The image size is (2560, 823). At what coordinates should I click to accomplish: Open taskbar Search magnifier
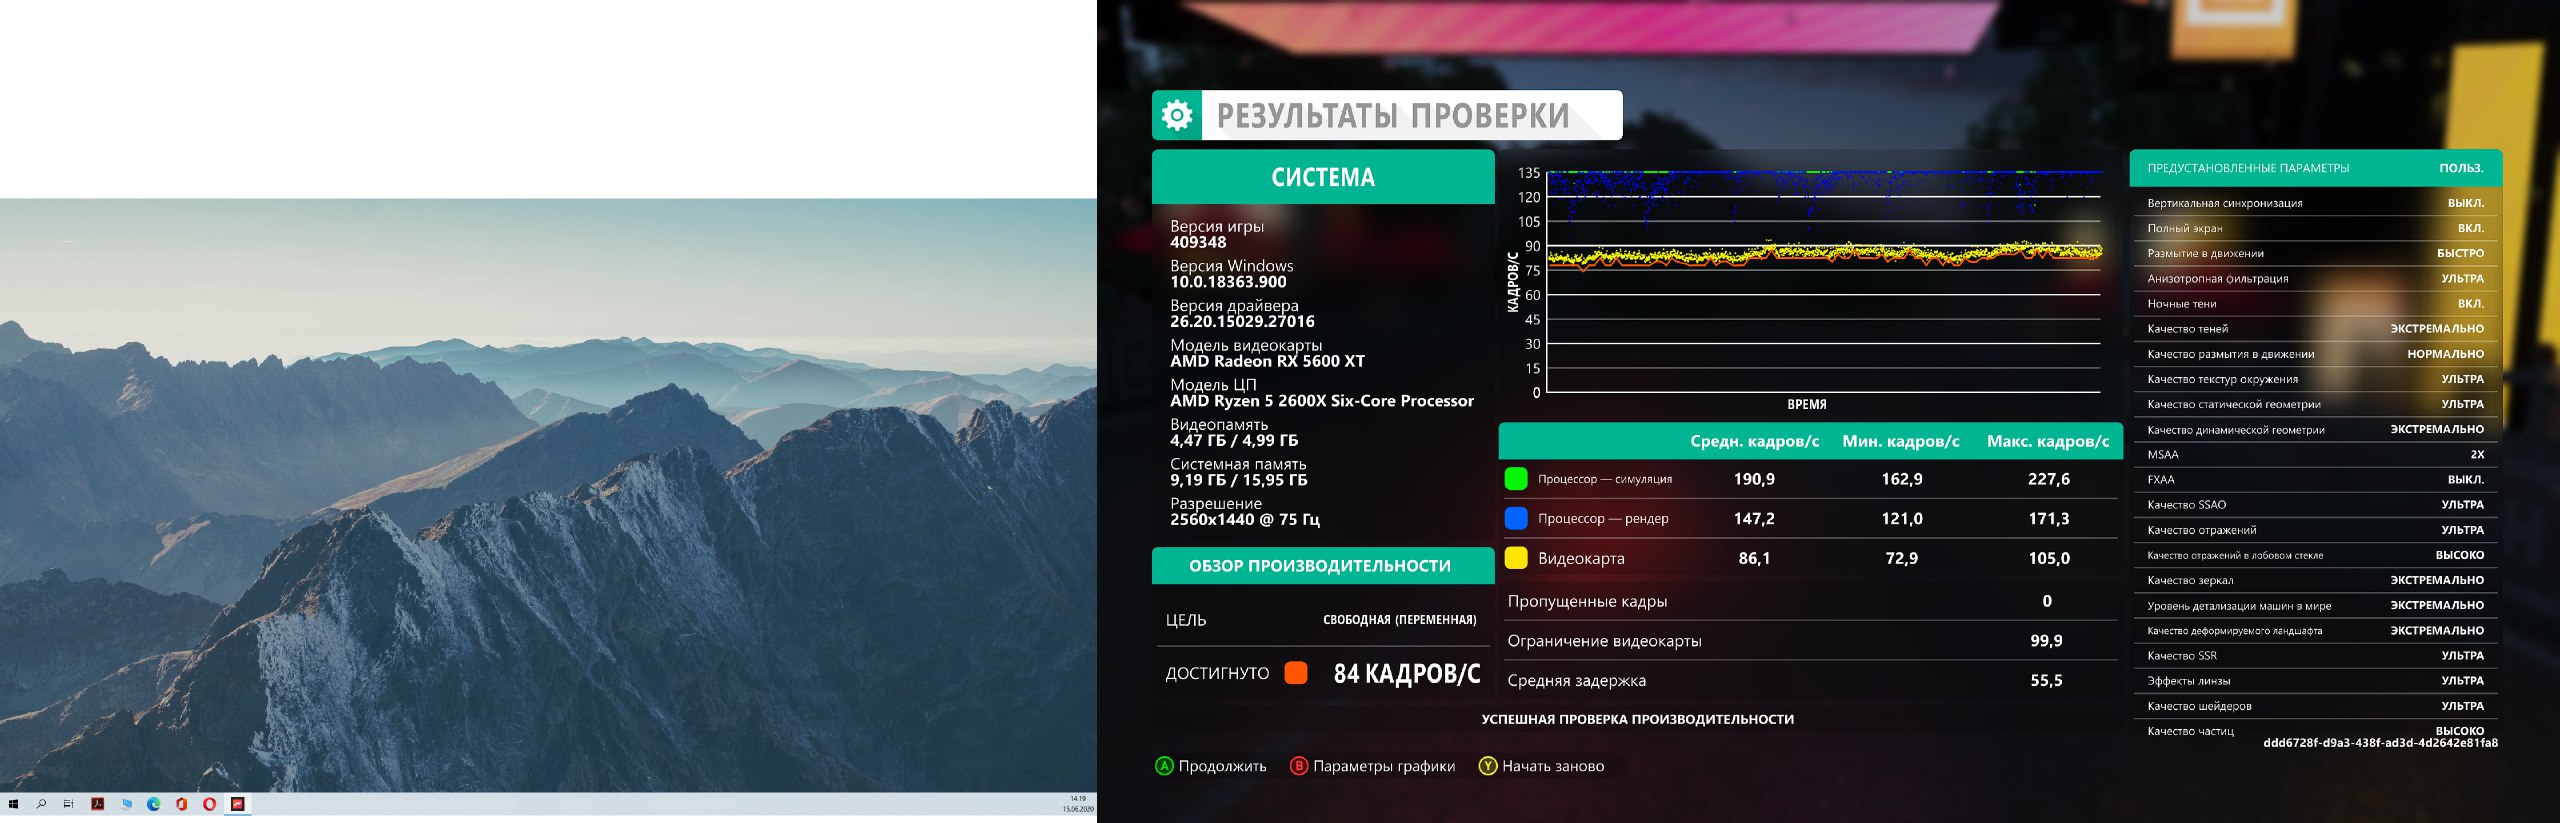(41, 804)
